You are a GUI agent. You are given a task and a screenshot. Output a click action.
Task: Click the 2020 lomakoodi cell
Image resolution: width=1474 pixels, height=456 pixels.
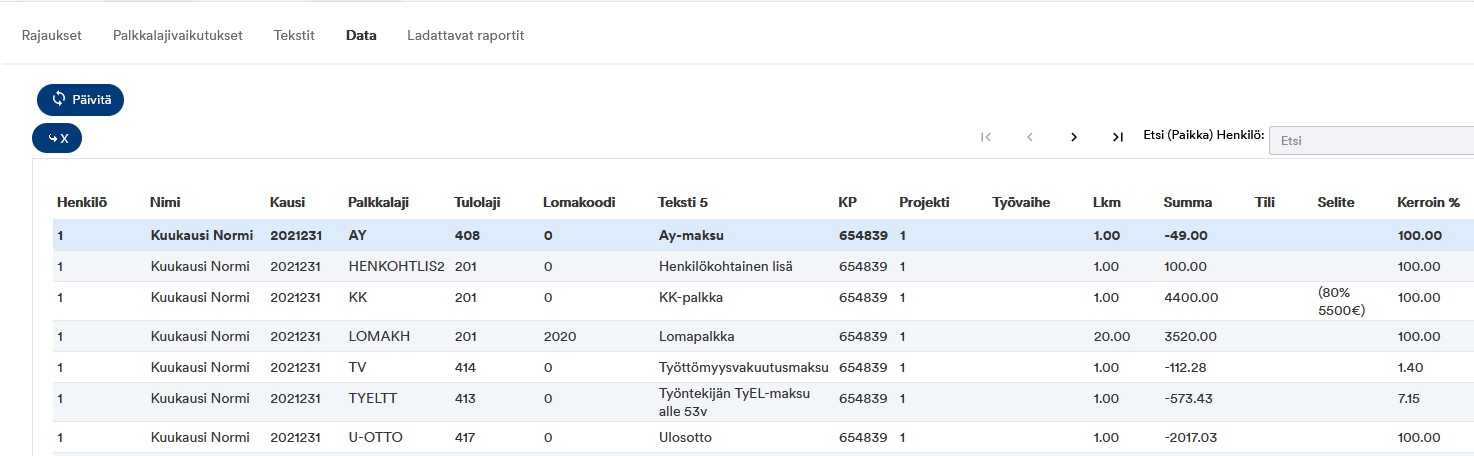pos(560,336)
